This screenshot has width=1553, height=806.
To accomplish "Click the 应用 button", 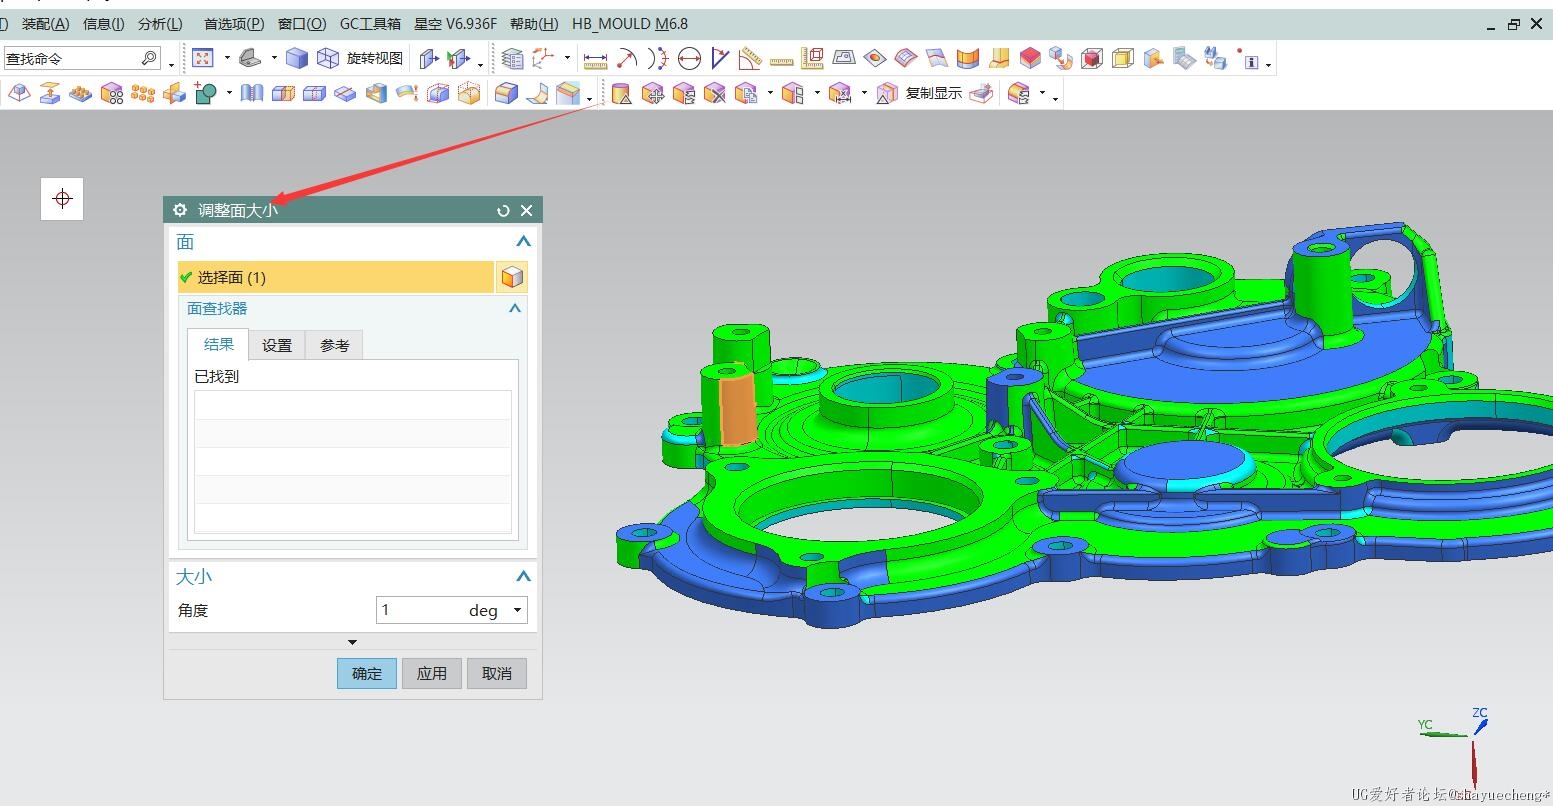I will coord(432,673).
